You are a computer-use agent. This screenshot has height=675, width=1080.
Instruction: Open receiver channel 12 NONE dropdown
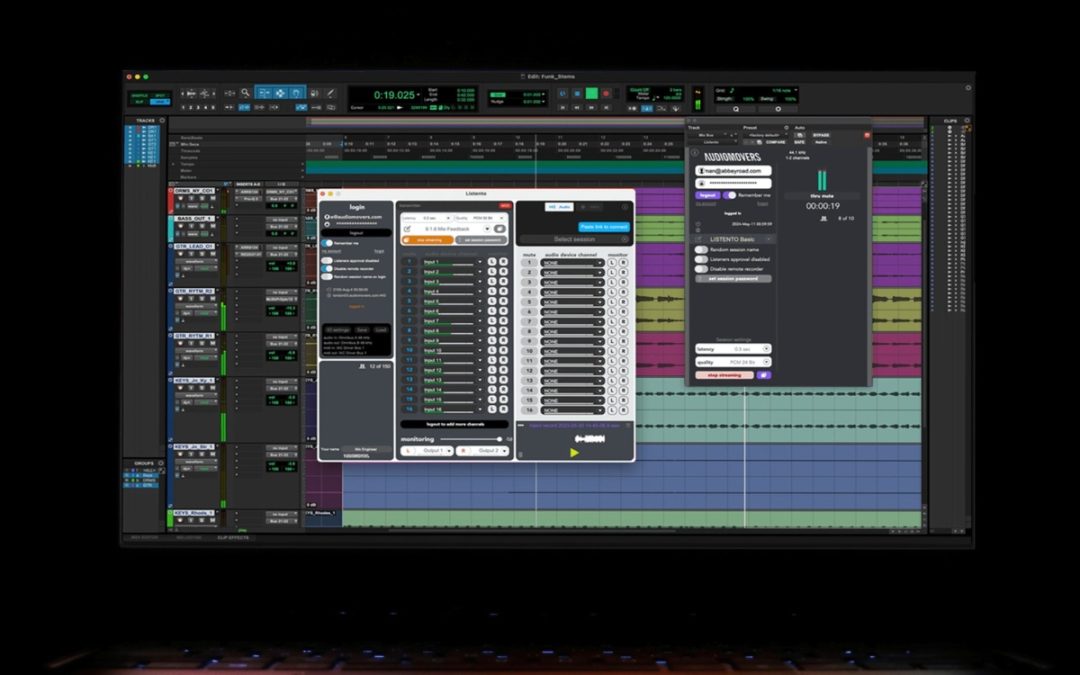(572, 371)
